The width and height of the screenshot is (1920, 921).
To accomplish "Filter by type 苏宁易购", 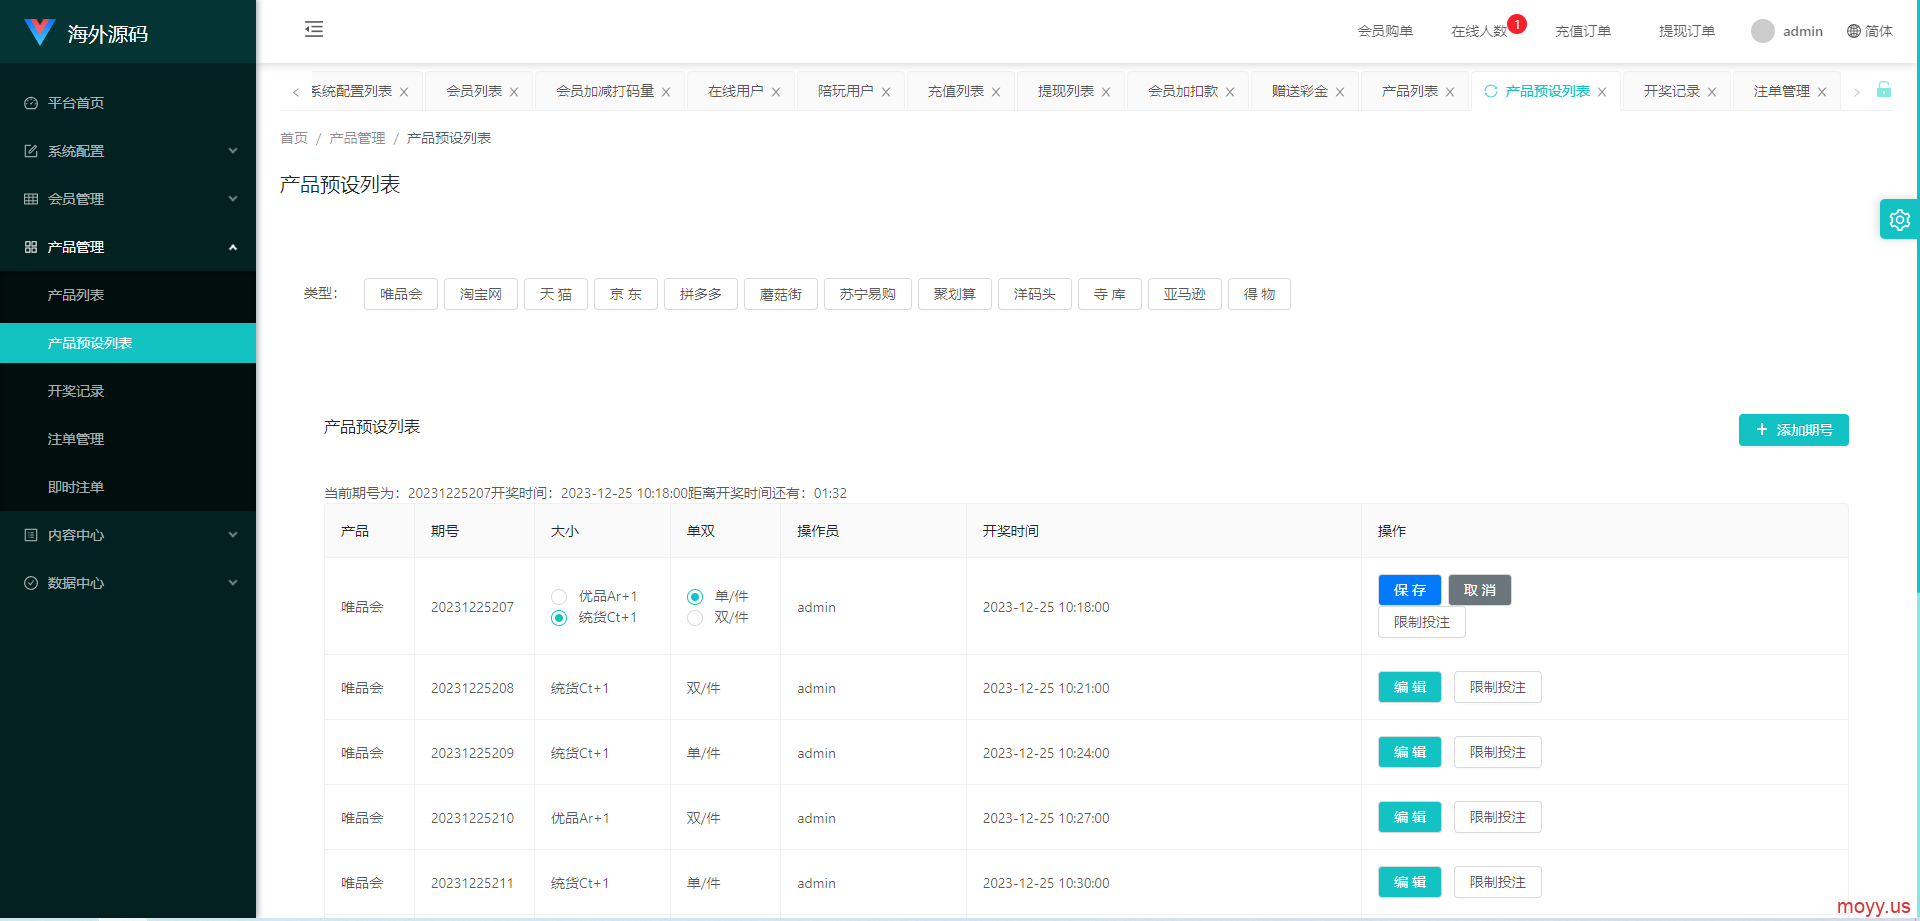I will pyautogui.click(x=868, y=294).
